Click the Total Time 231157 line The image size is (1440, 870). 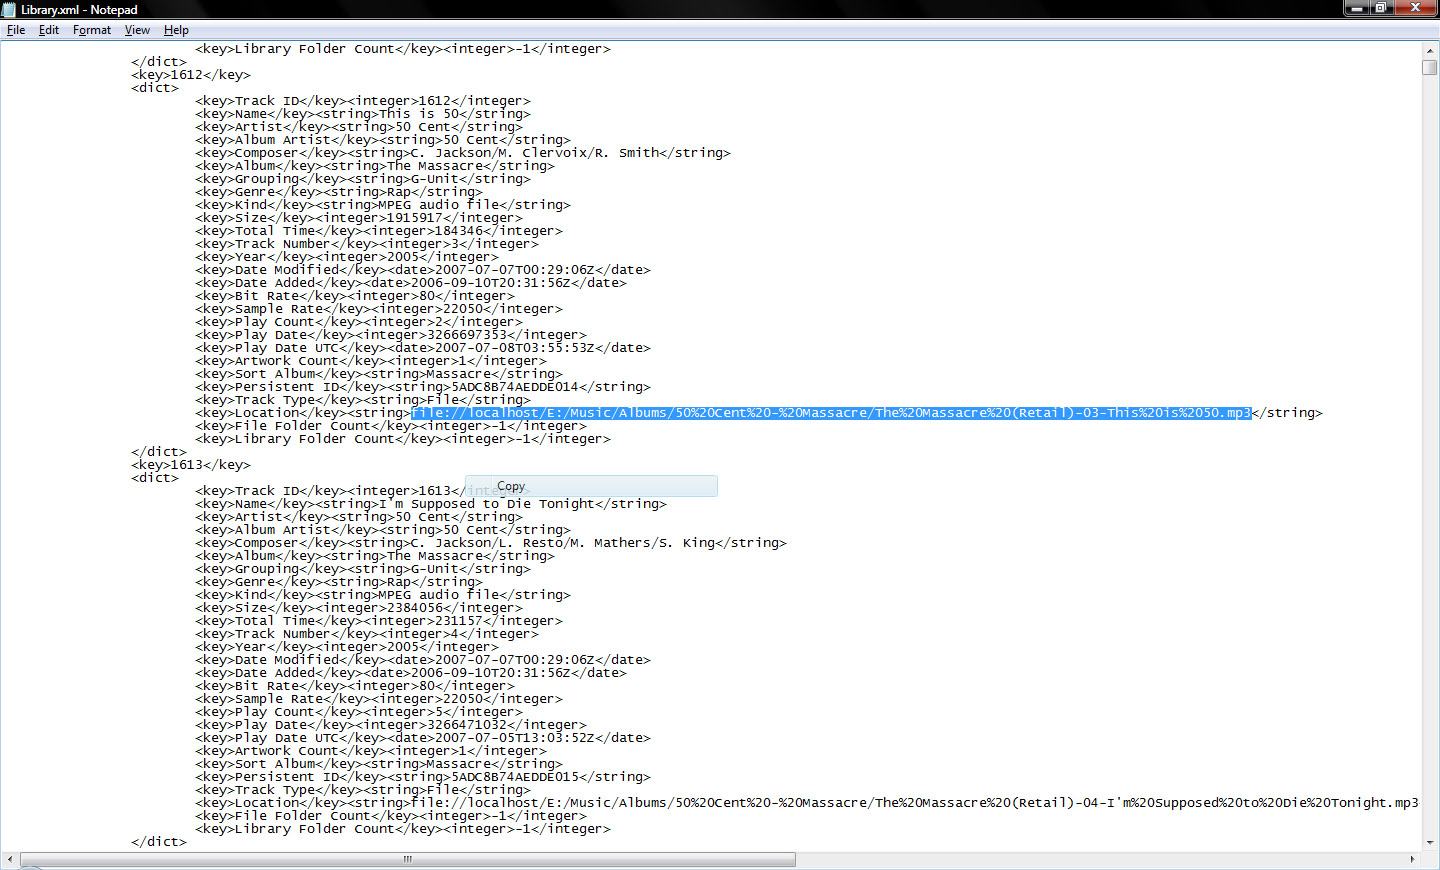(x=379, y=621)
